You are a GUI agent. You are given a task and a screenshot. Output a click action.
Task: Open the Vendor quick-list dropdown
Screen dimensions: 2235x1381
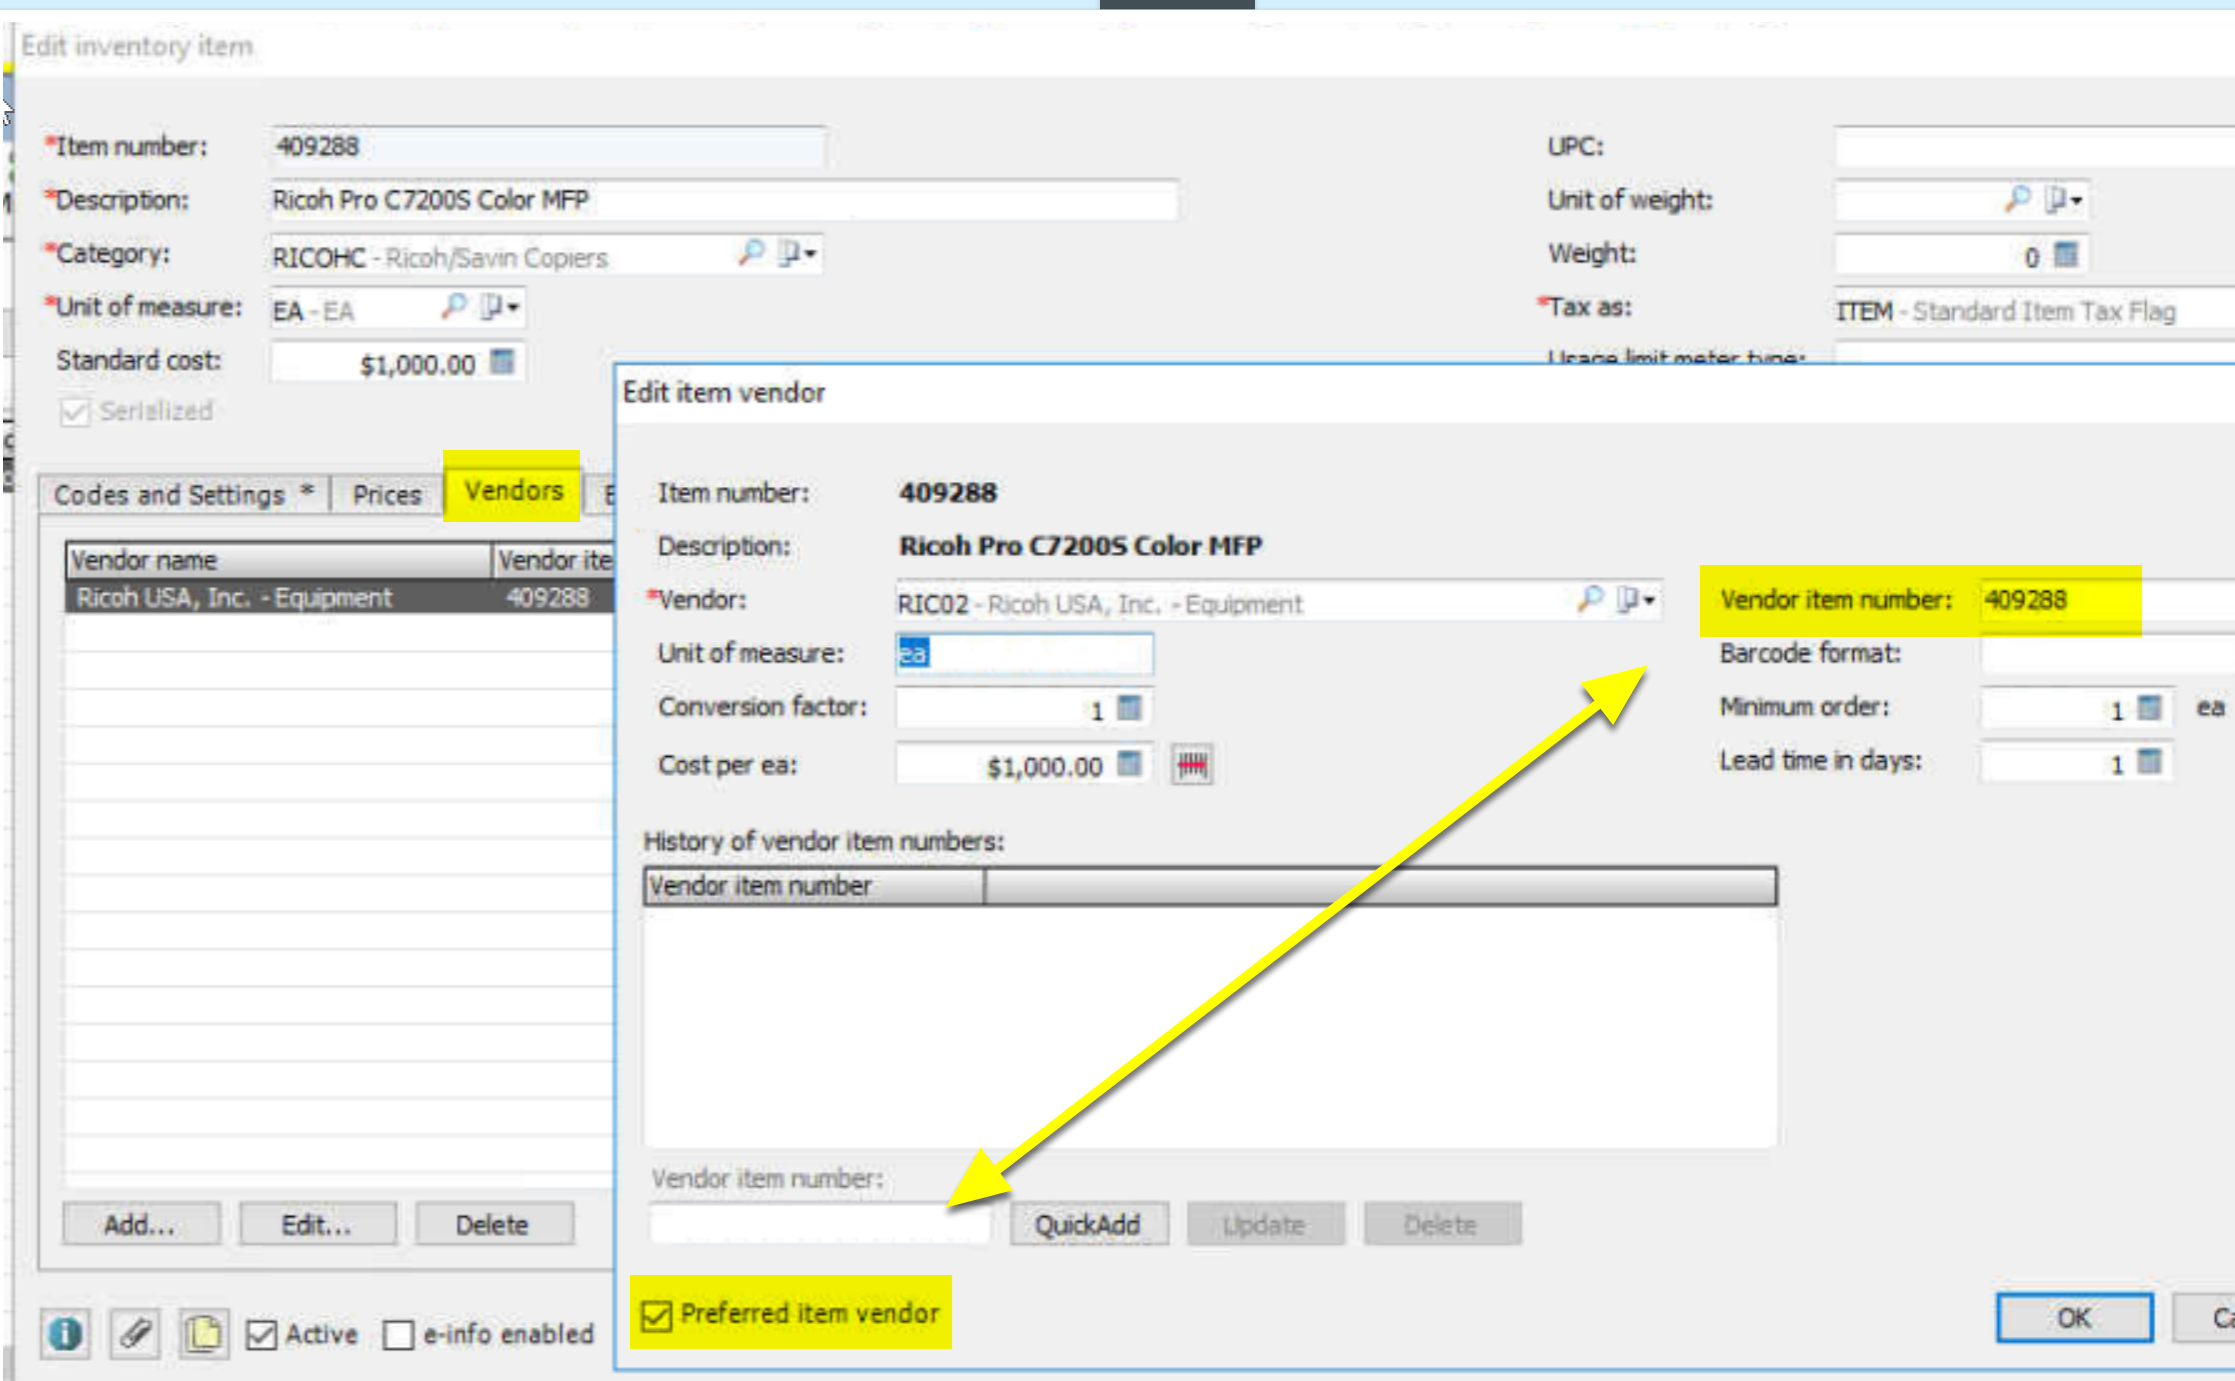[x=1636, y=600]
